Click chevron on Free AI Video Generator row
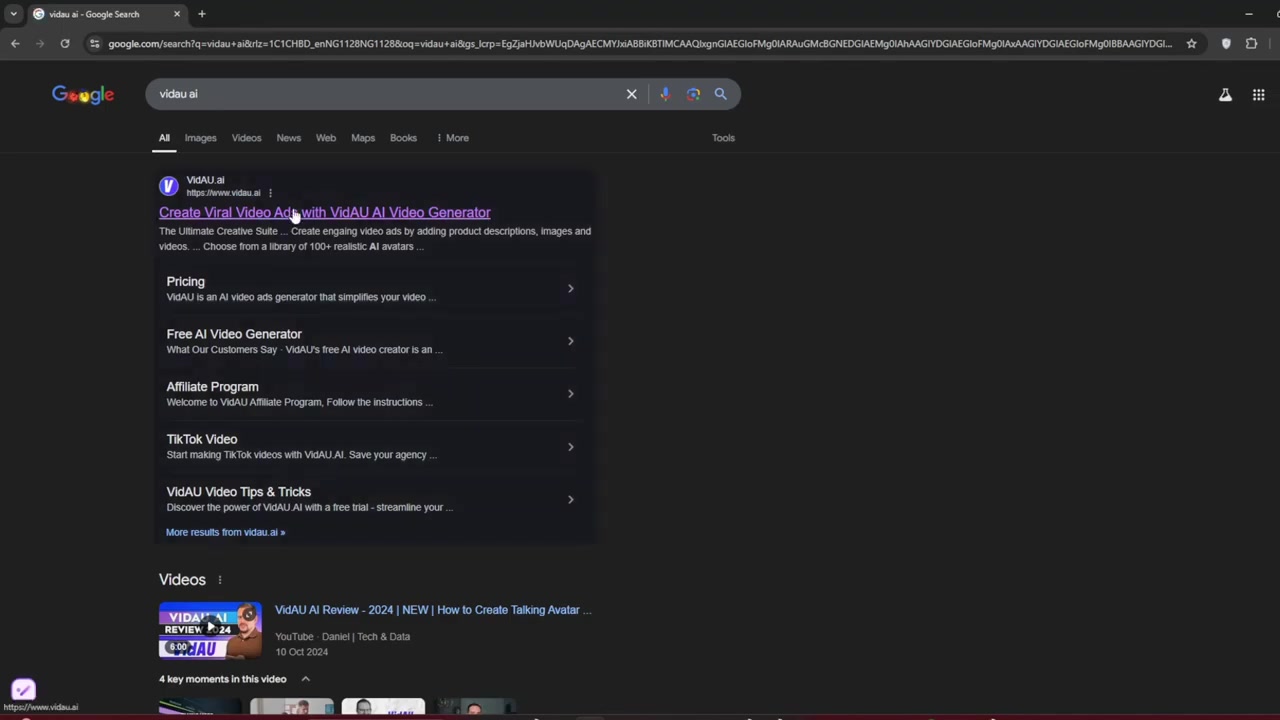Image resolution: width=1280 pixels, height=720 pixels. pos(570,341)
